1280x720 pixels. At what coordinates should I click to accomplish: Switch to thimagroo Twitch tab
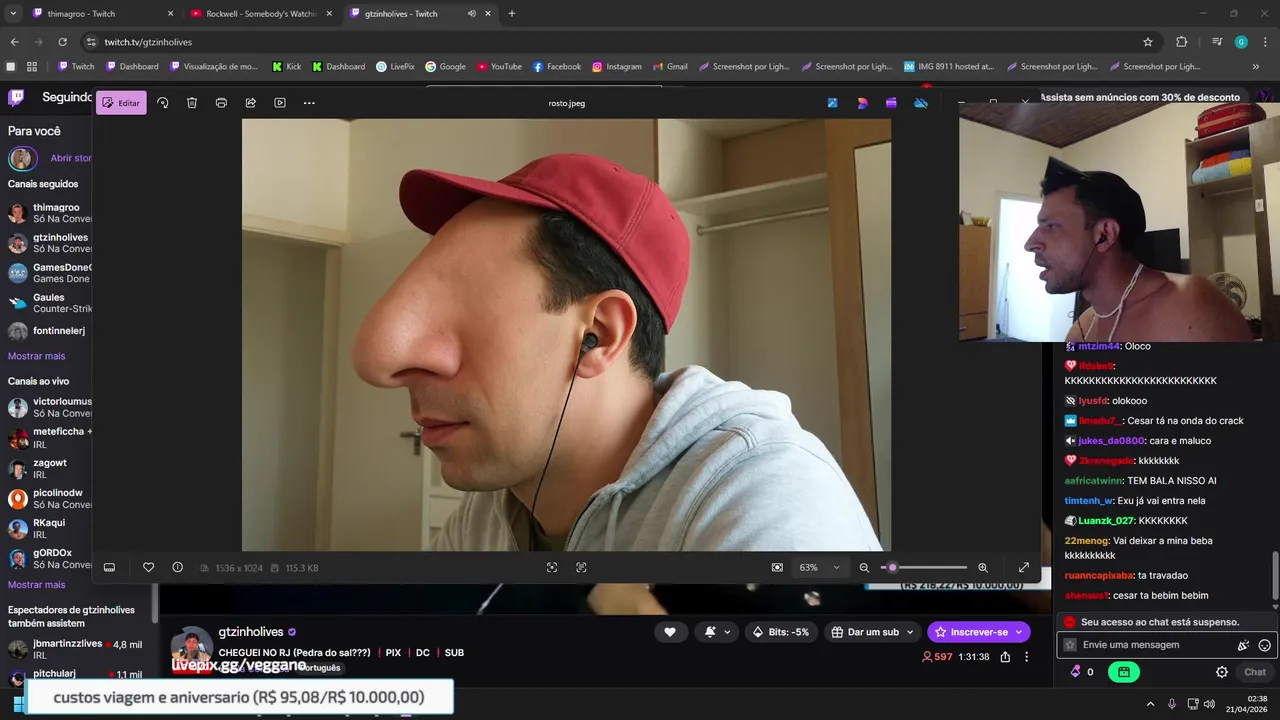click(x=102, y=14)
